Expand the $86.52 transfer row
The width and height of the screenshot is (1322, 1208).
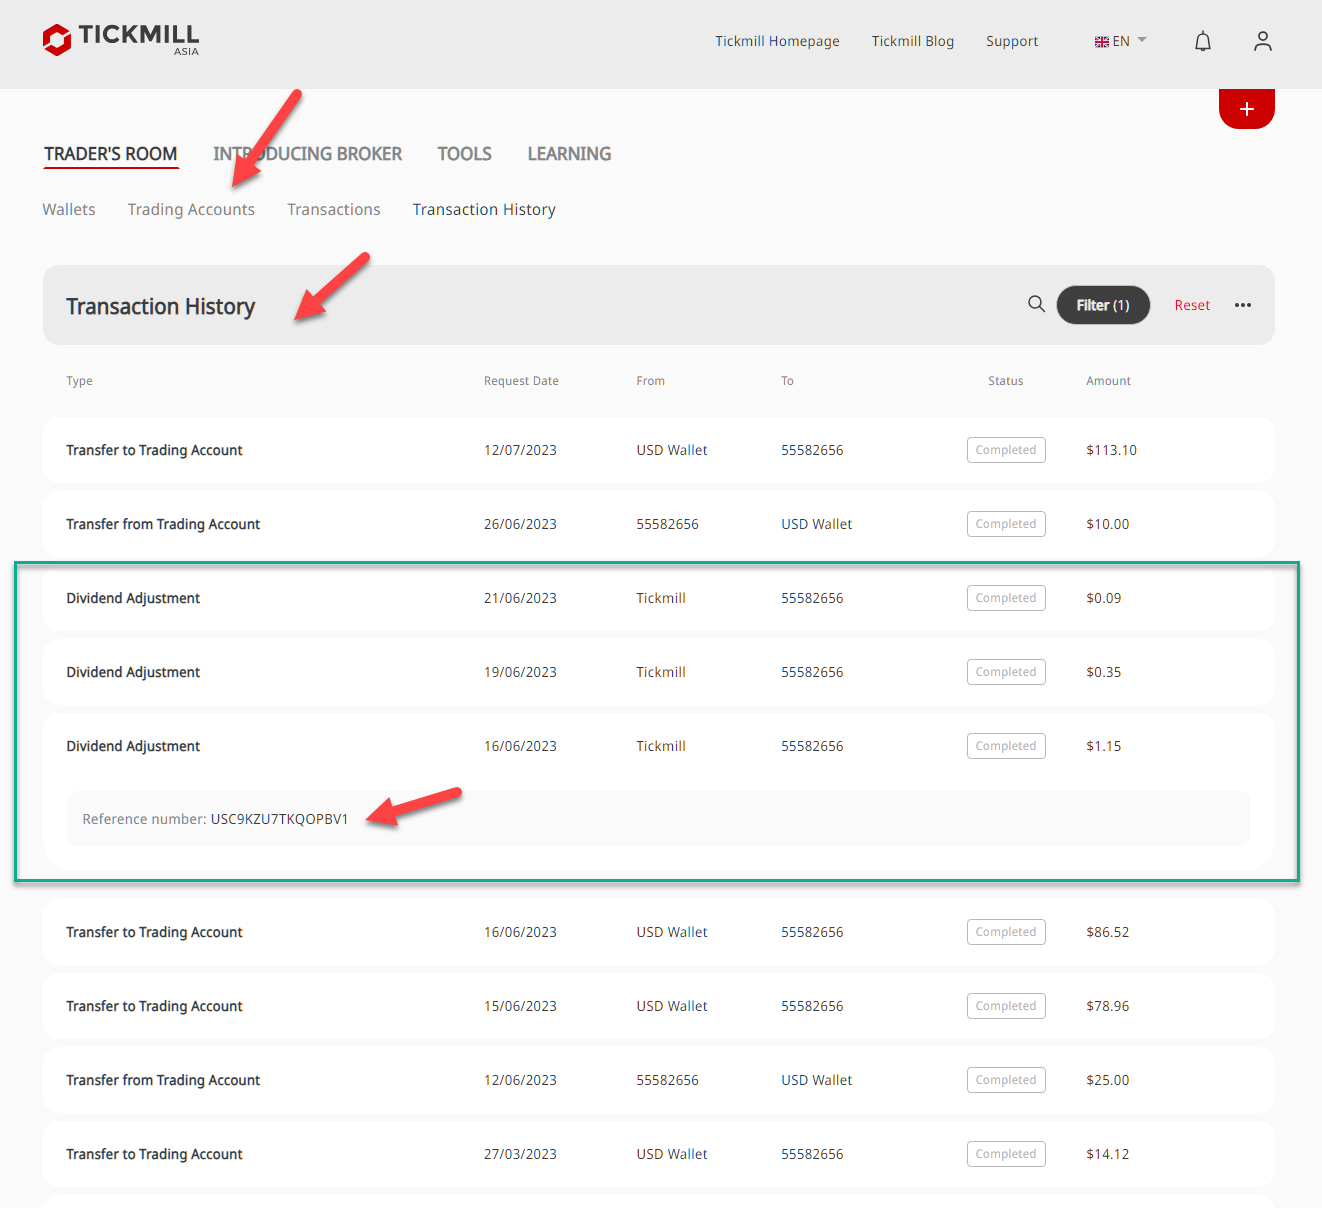coord(659,932)
